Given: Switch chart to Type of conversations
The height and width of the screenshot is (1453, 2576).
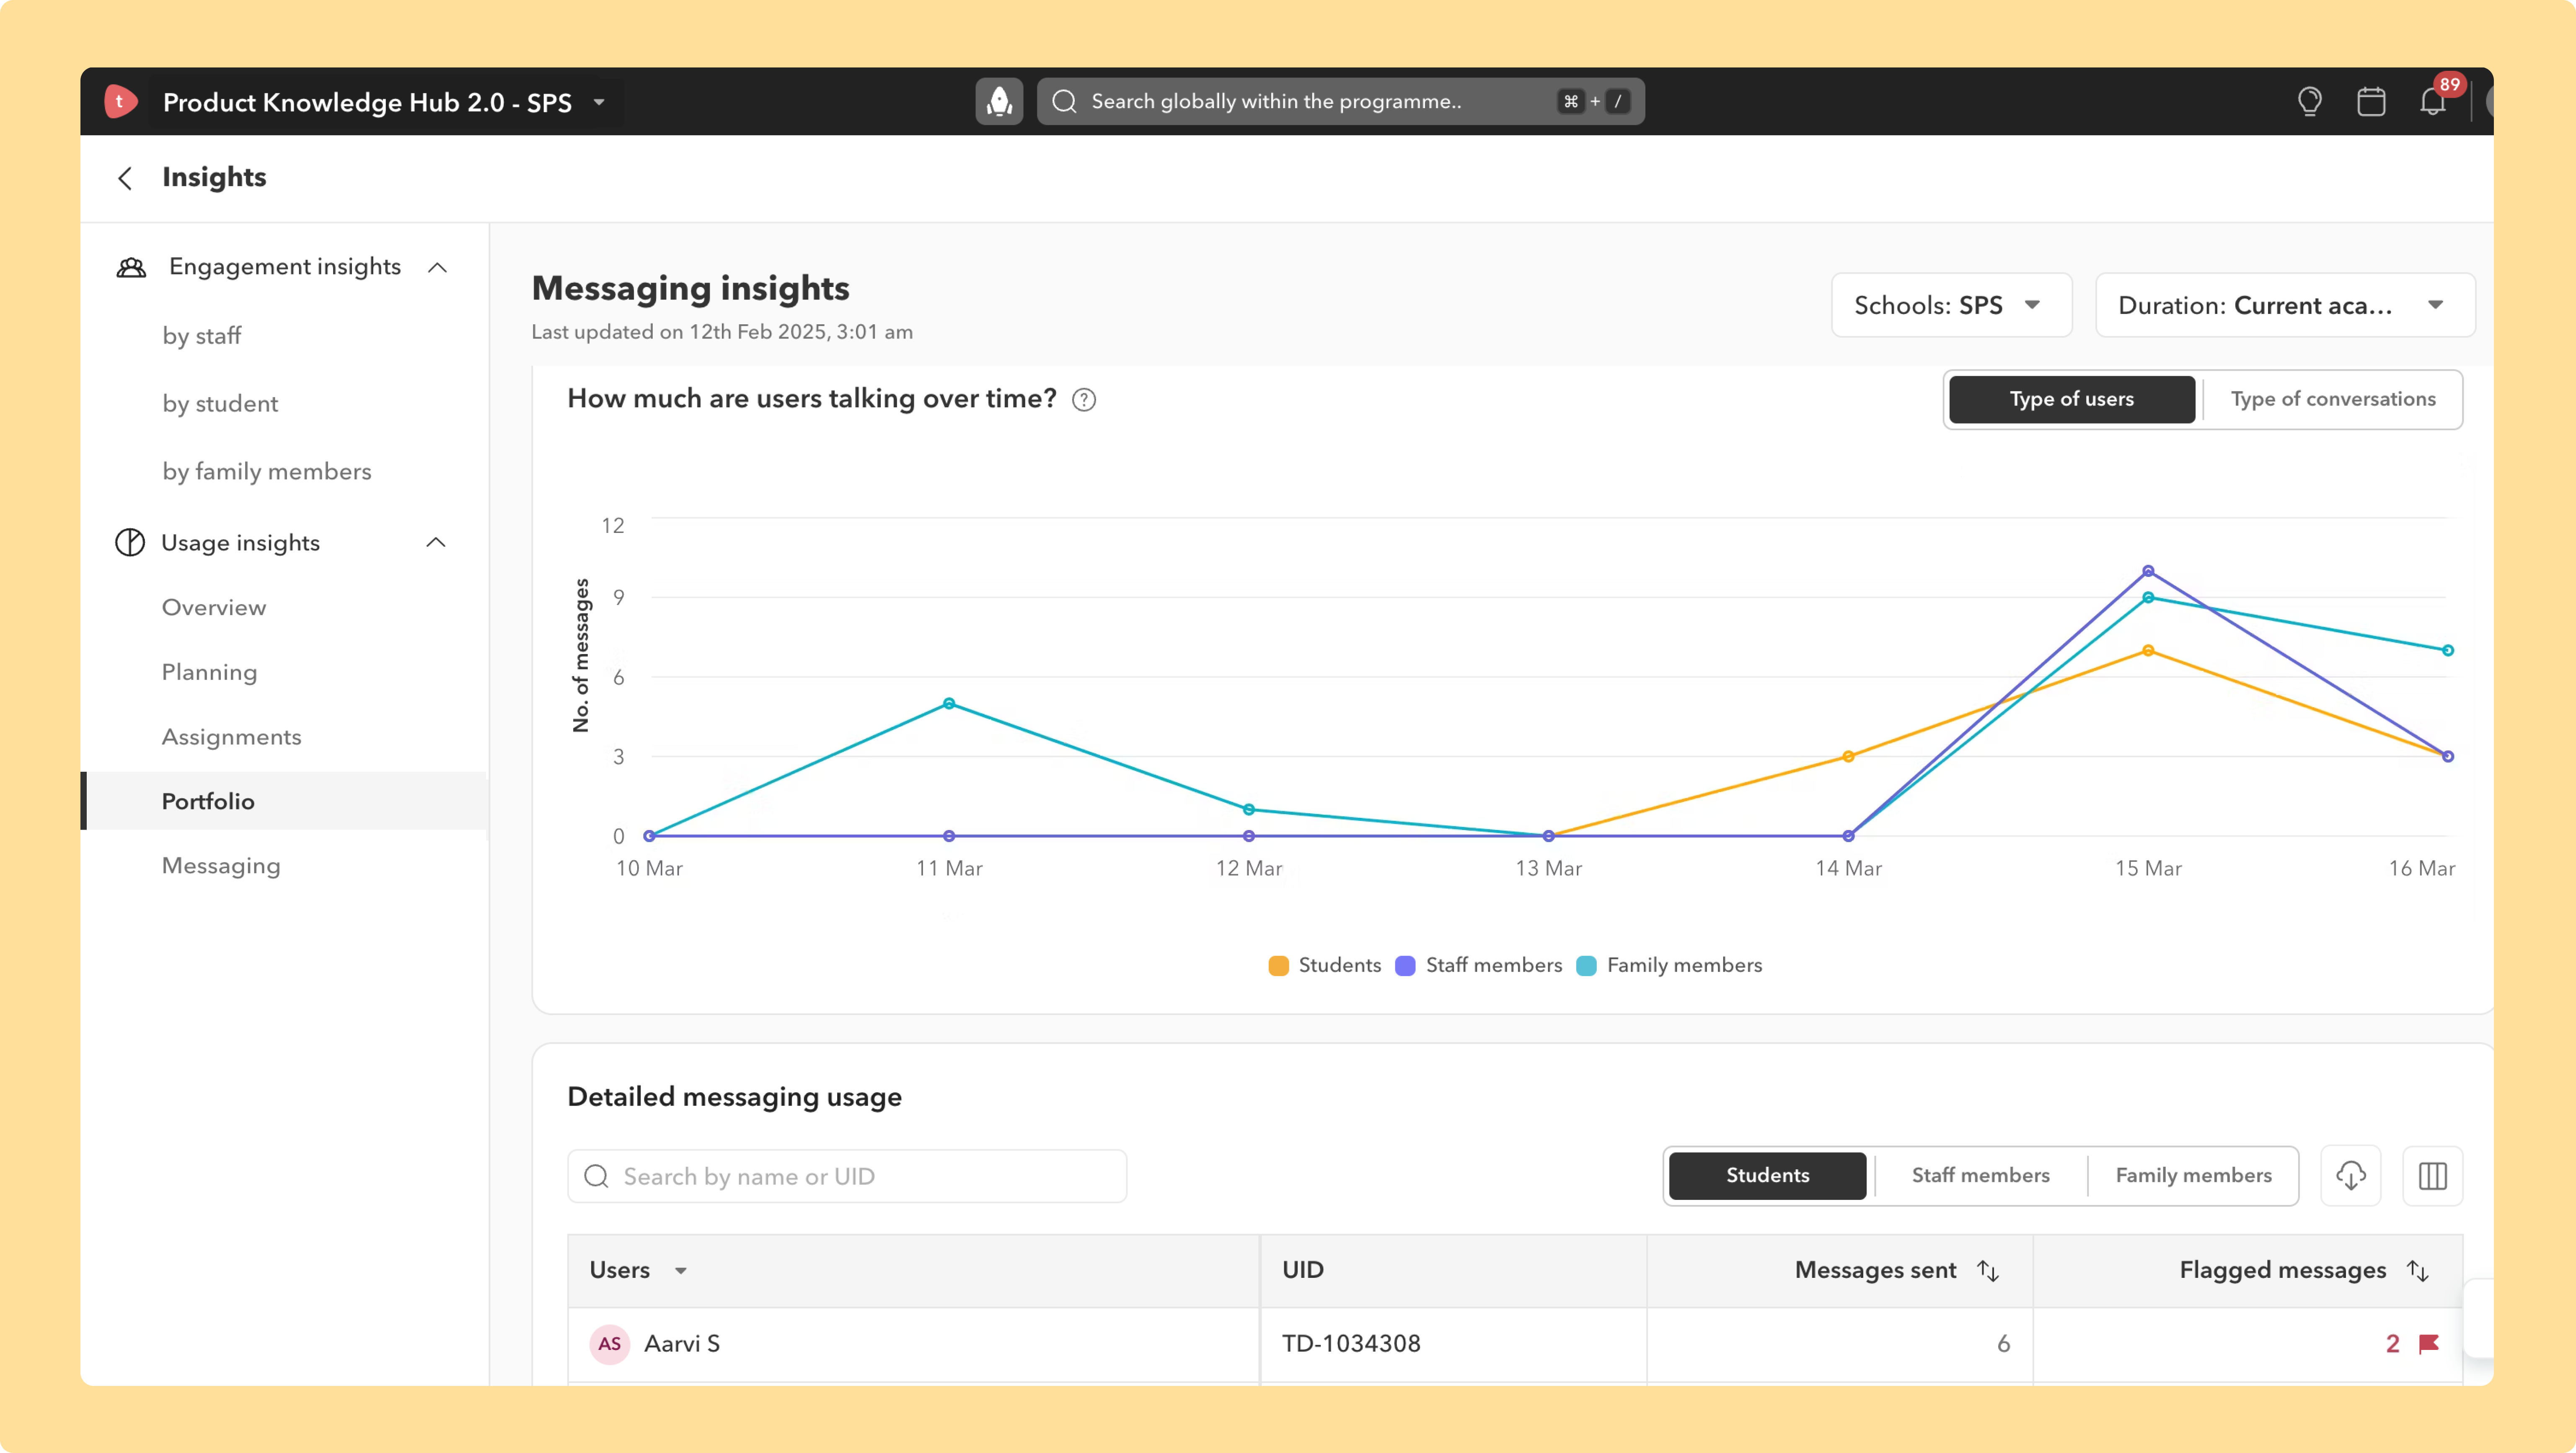Looking at the screenshot, I should coord(2333,399).
